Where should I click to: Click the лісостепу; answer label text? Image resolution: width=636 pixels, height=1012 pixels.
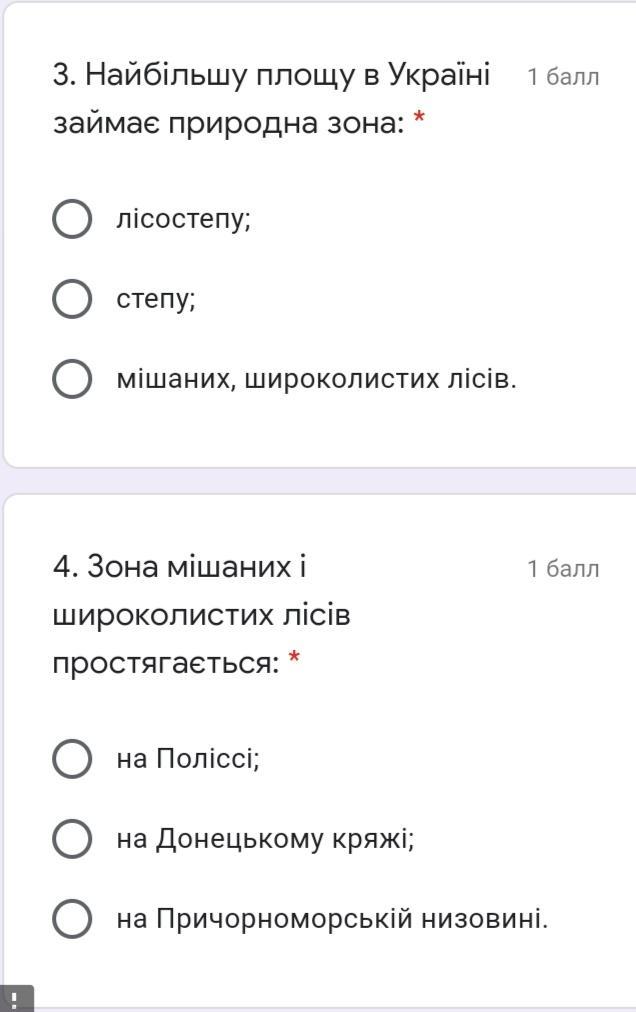click(184, 219)
